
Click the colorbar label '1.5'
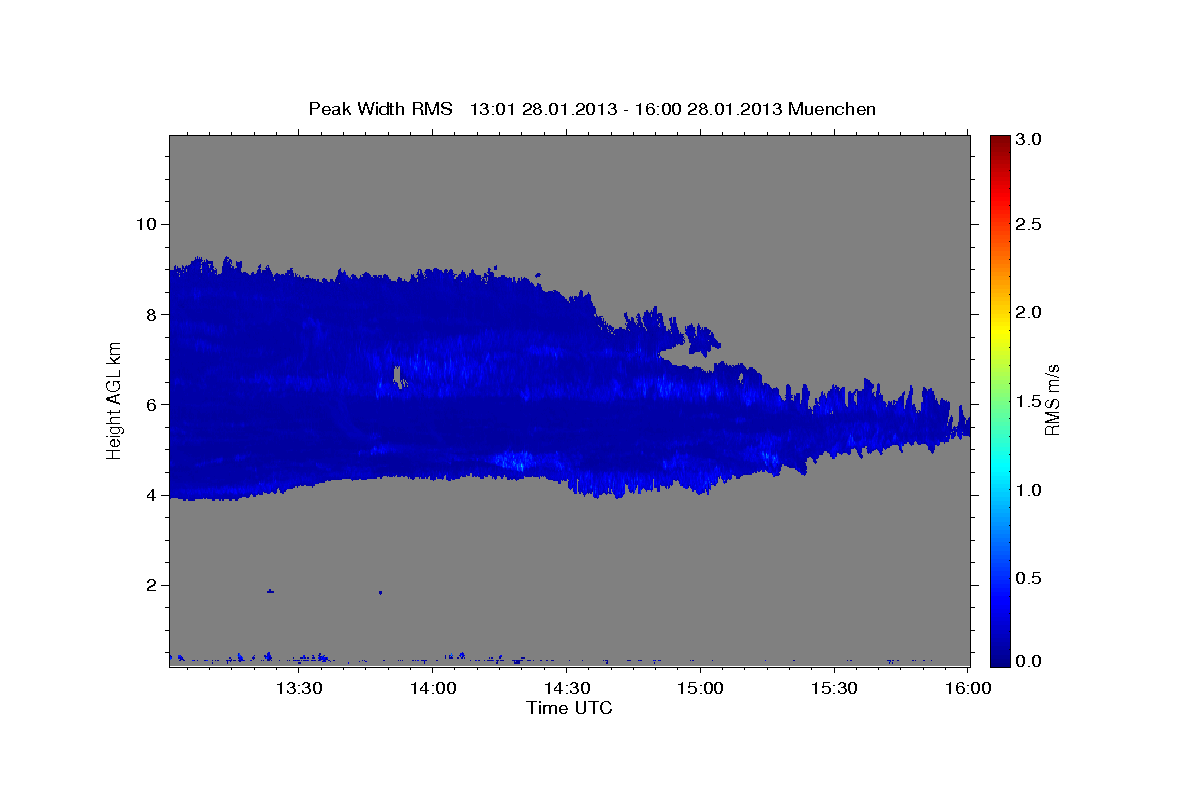(x=1029, y=401)
